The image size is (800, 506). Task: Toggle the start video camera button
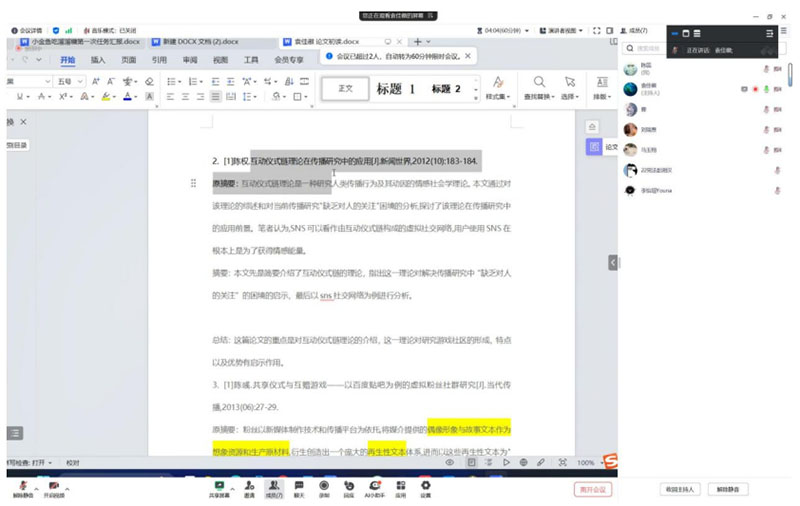click(52, 486)
